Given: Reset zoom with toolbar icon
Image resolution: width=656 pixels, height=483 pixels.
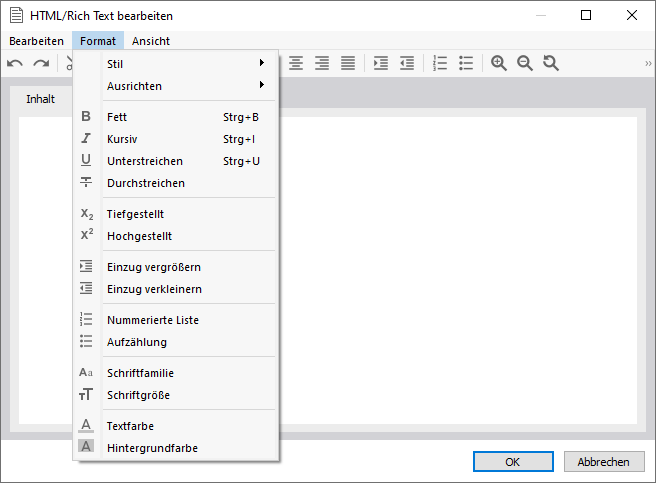Looking at the screenshot, I should (x=551, y=63).
